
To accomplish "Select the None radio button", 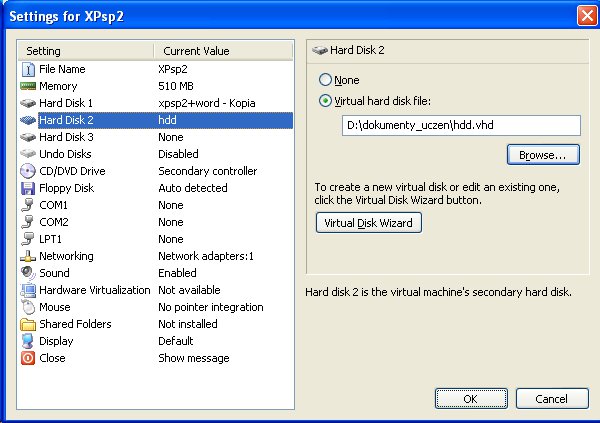I will click(x=325, y=80).
